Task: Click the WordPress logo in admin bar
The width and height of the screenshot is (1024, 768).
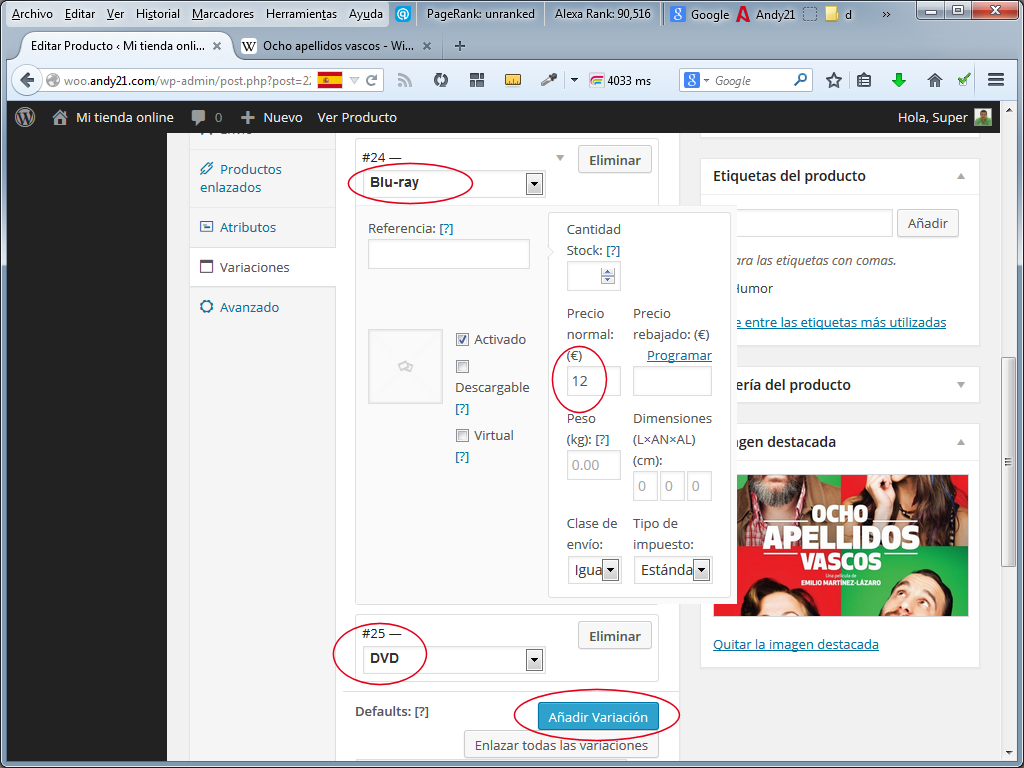Action: point(25,117)
